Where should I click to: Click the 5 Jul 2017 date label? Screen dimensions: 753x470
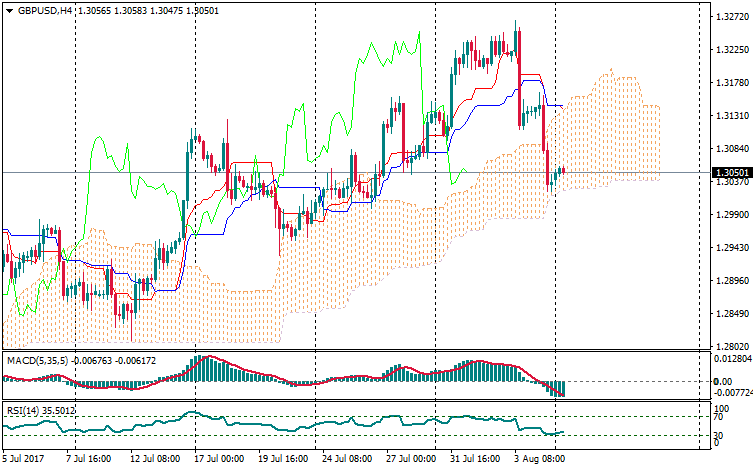23,459
